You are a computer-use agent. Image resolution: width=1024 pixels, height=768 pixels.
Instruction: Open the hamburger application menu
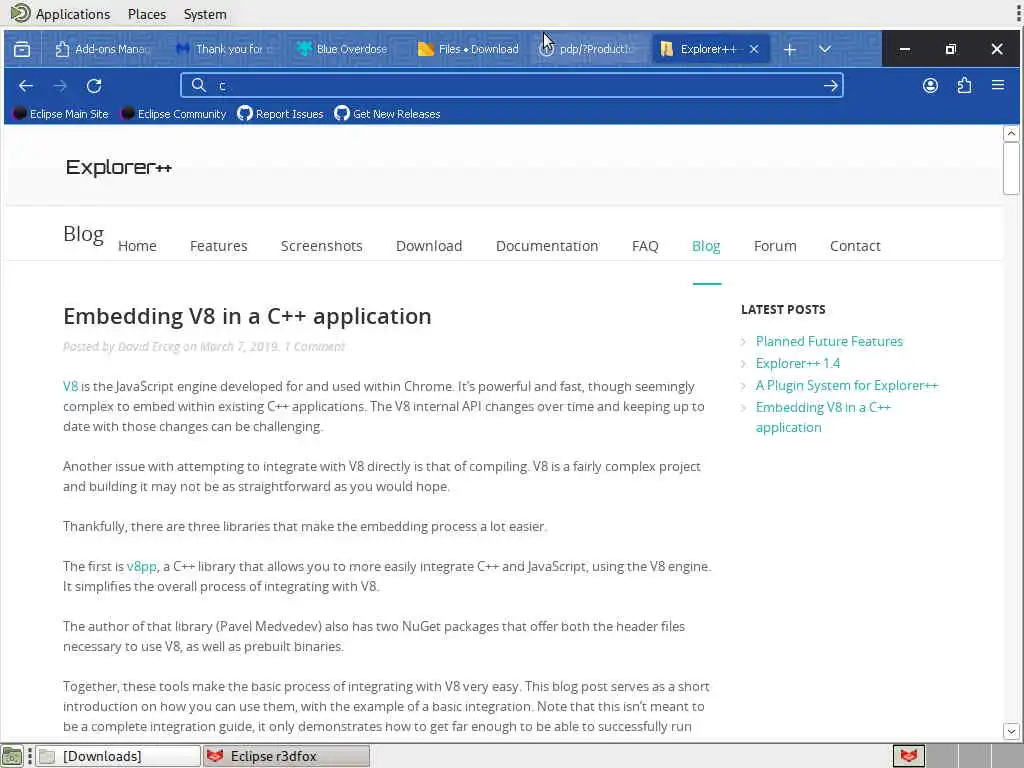point(998,85)
